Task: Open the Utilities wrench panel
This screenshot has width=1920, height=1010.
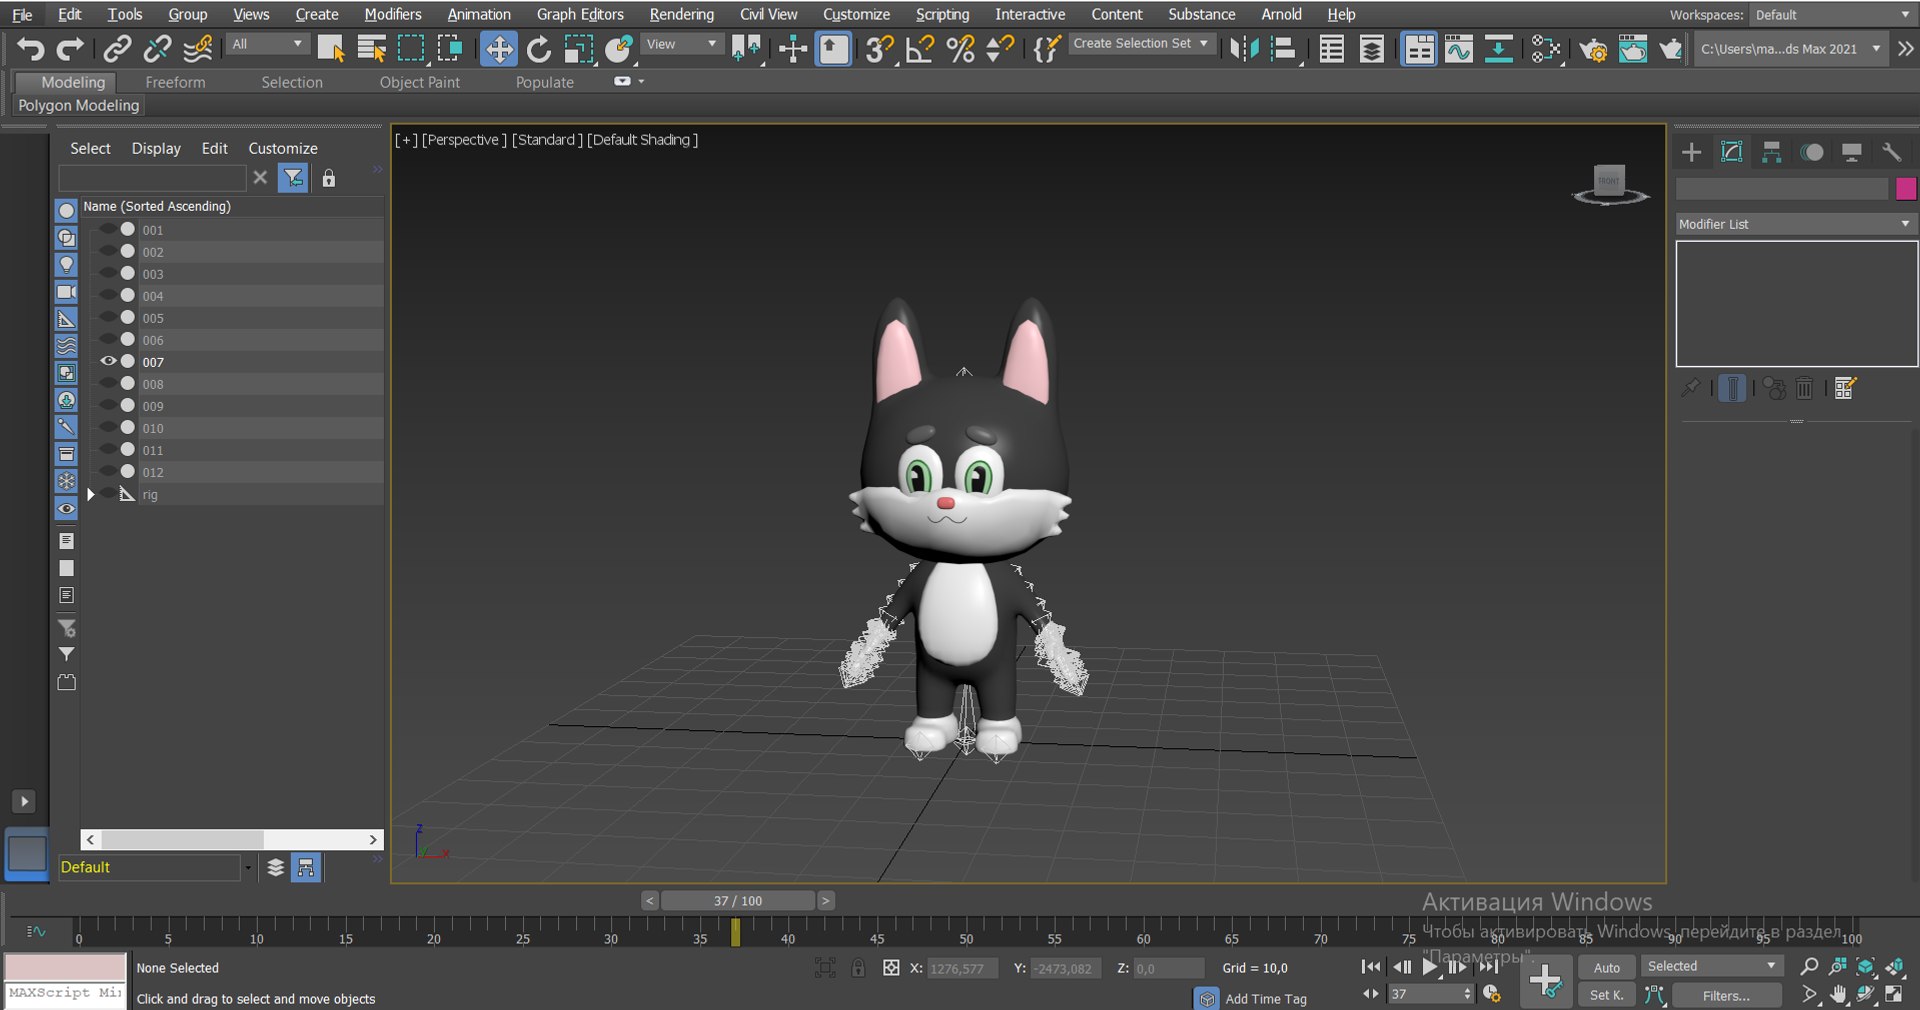Action: [1891, 152]
